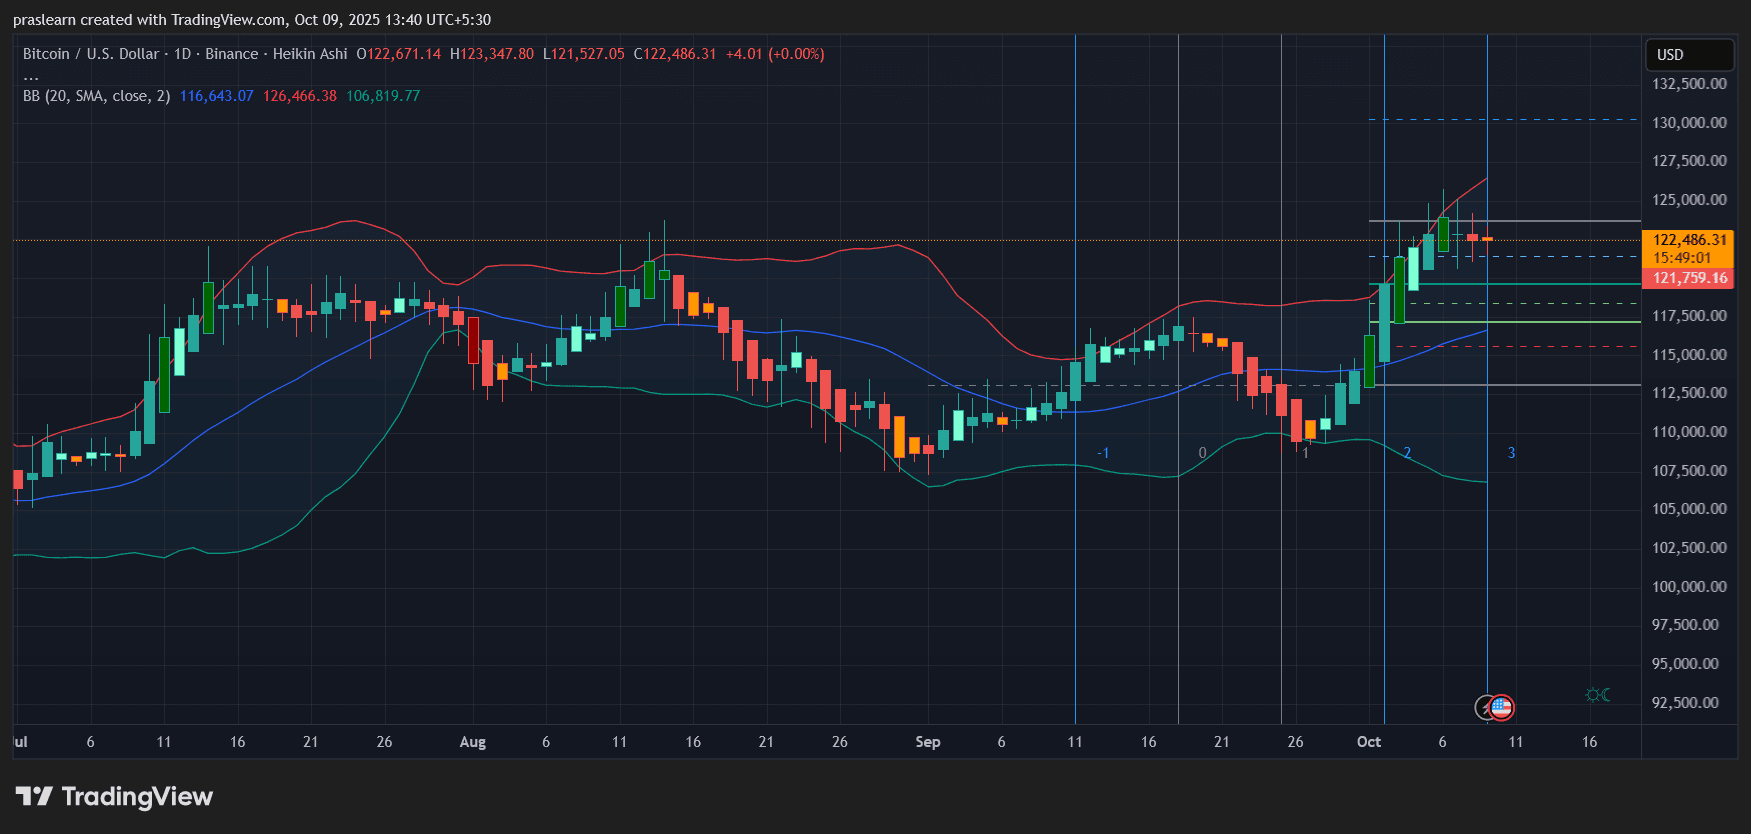The width and height of the screenshot is (1751, 834).
Task: Click the Sep label on time axis
Action: pos(927,742)
